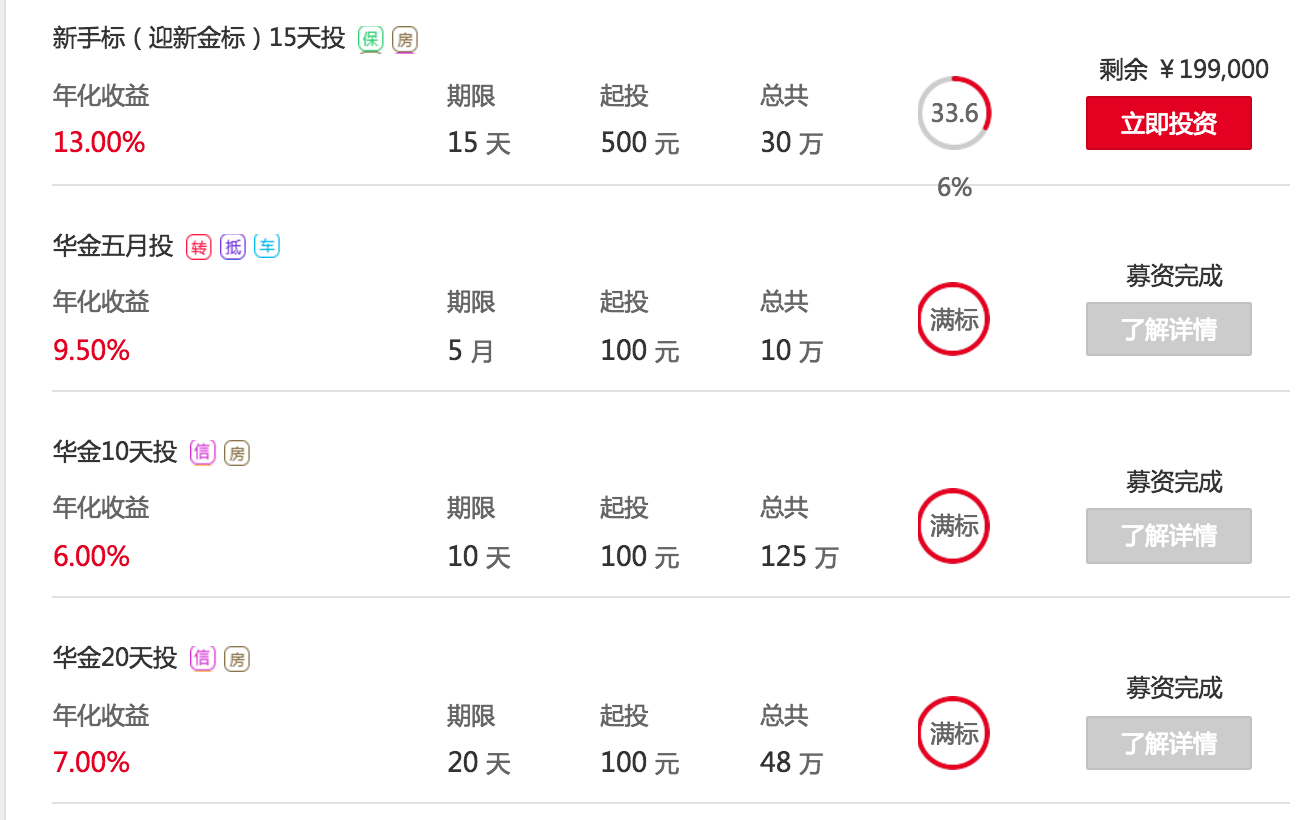This screenshot has width=1310, height=820.
Task: Open the 华金10天投 product title
Action: (x=115, y=452)
